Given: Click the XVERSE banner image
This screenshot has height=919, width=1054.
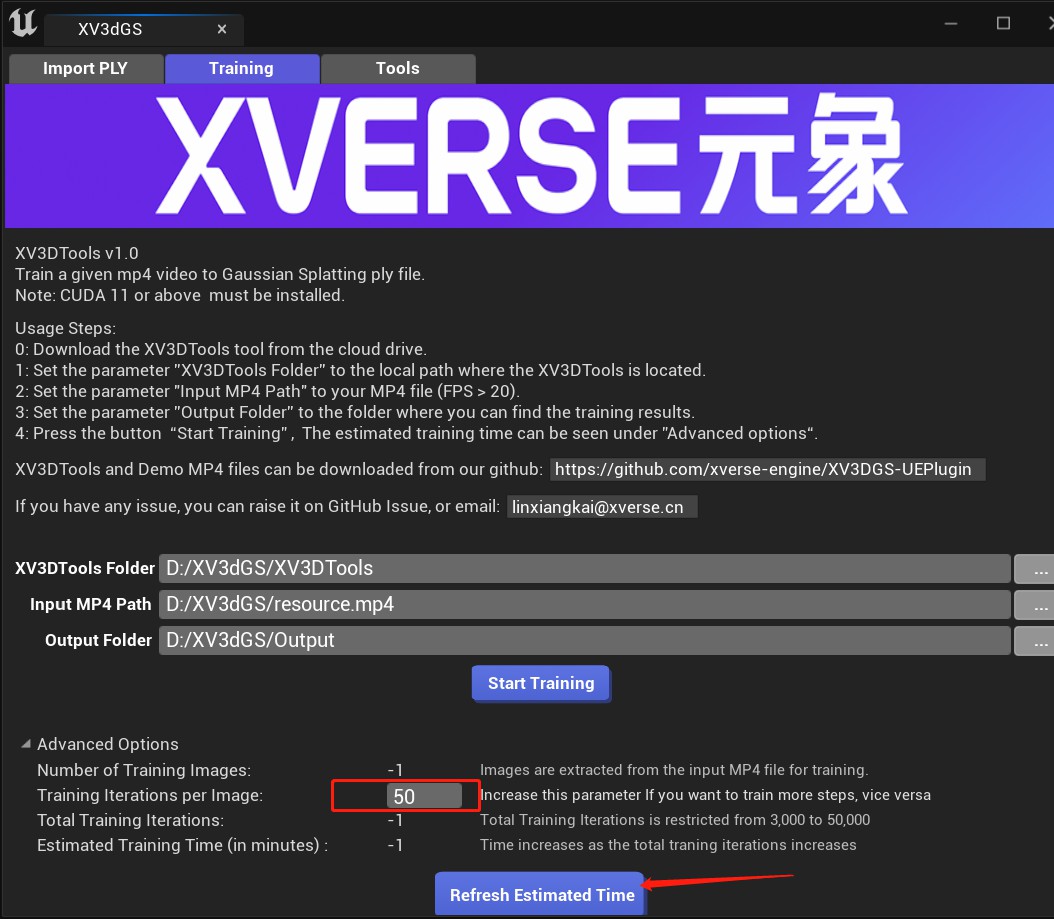Looking at the screenshot, I should click(x=530, y=156).
